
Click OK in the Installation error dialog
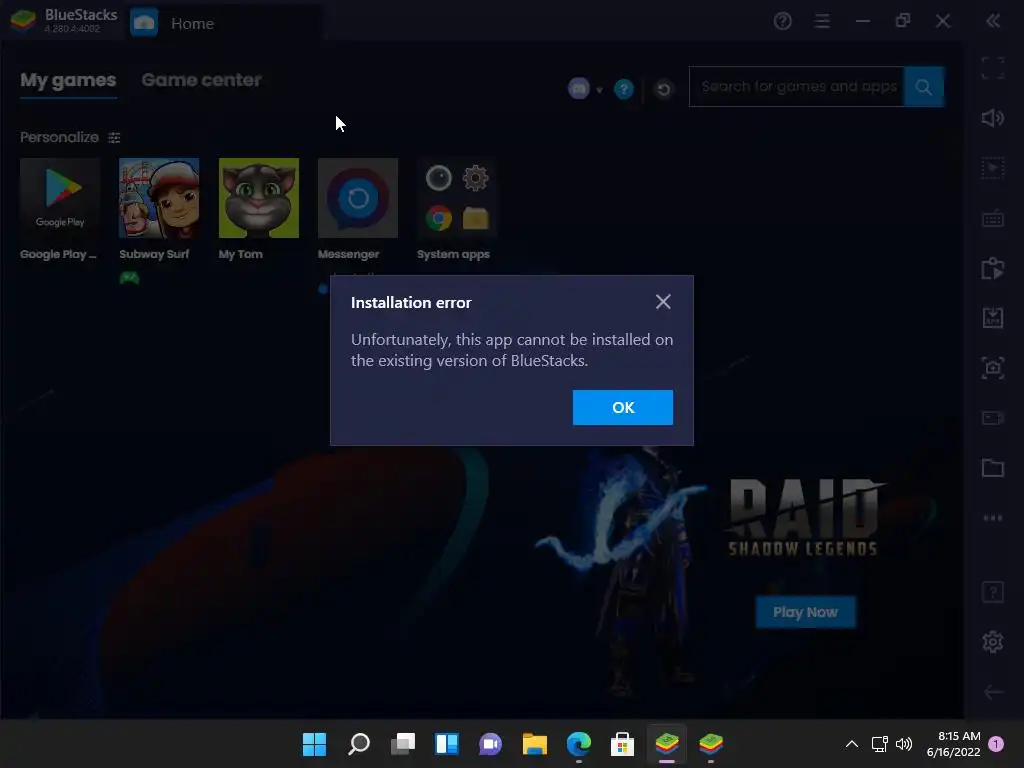[x=622, y=408]
